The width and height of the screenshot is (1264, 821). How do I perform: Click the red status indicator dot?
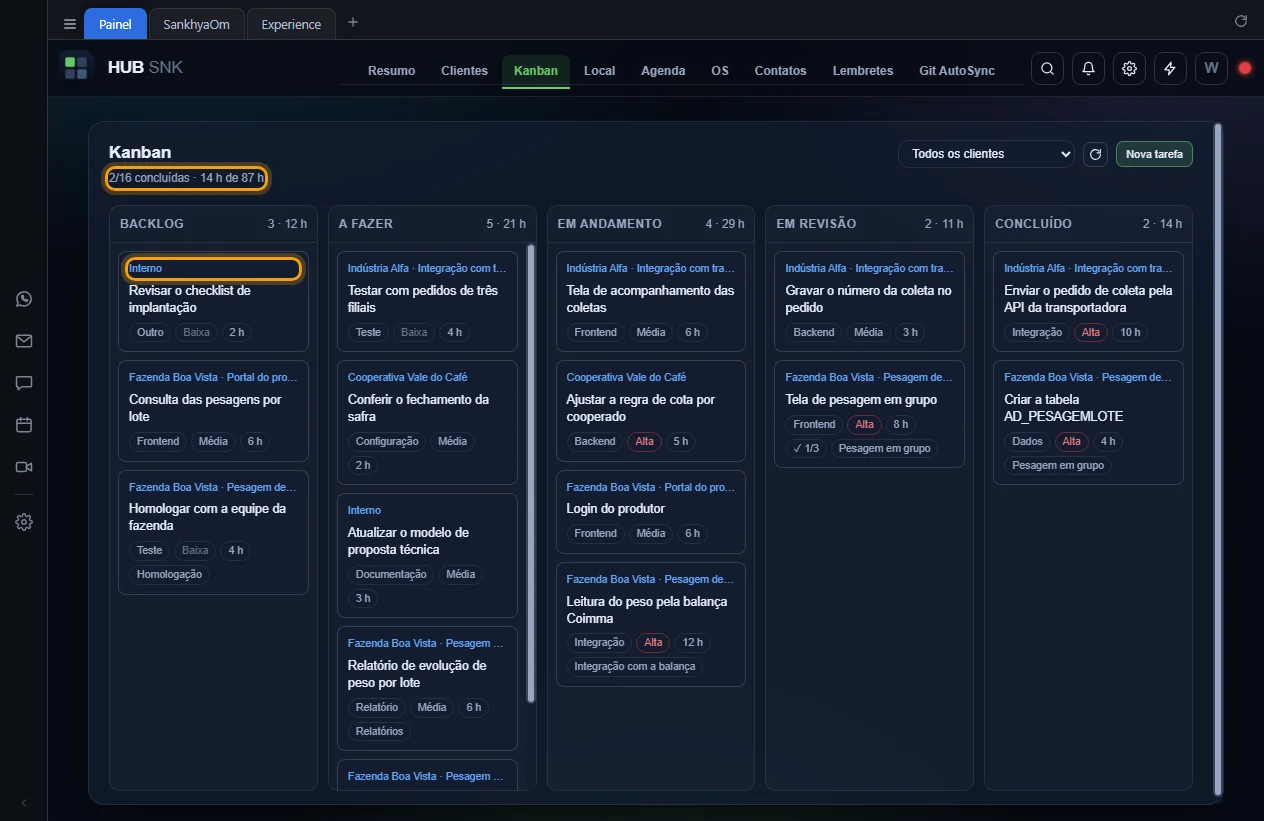point(1245,69)
